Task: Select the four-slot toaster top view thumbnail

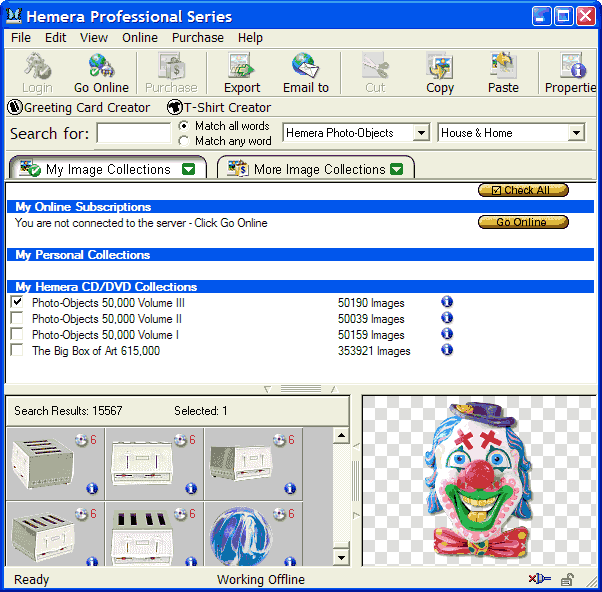Action: (x=155, y=534)
